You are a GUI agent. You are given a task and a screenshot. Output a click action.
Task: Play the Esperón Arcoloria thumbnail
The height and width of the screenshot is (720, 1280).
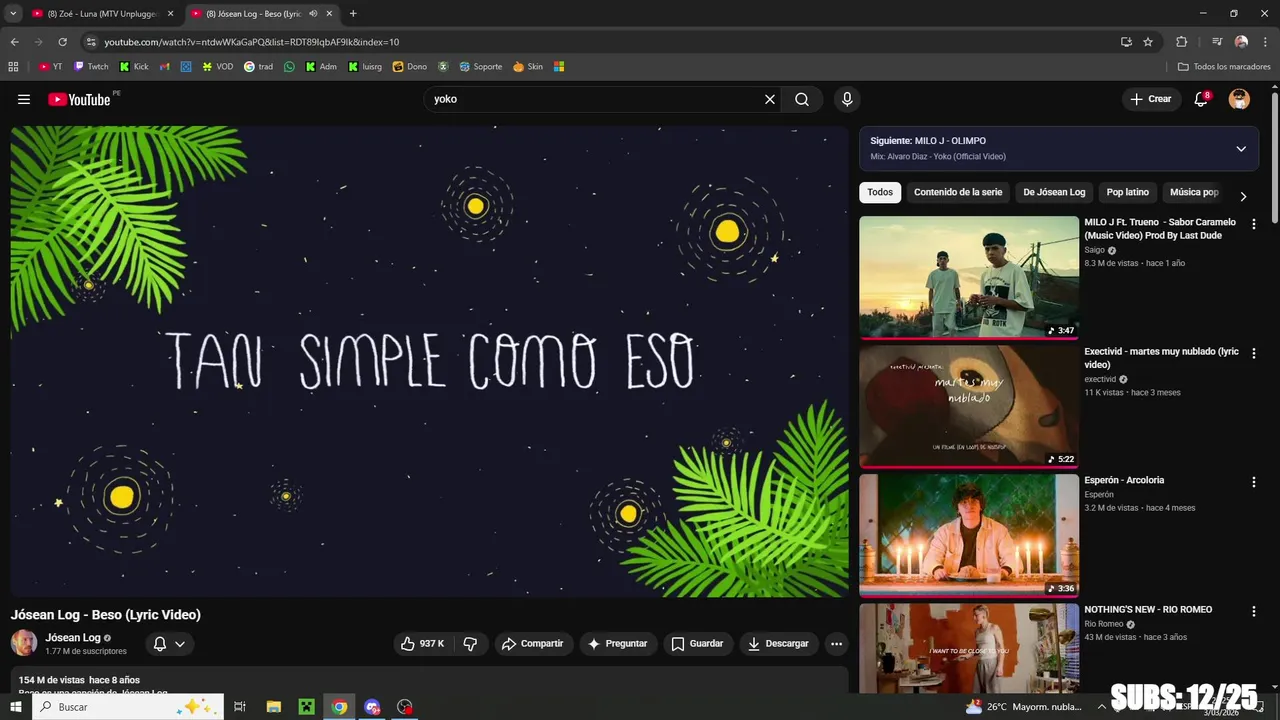tap(969, 536)
